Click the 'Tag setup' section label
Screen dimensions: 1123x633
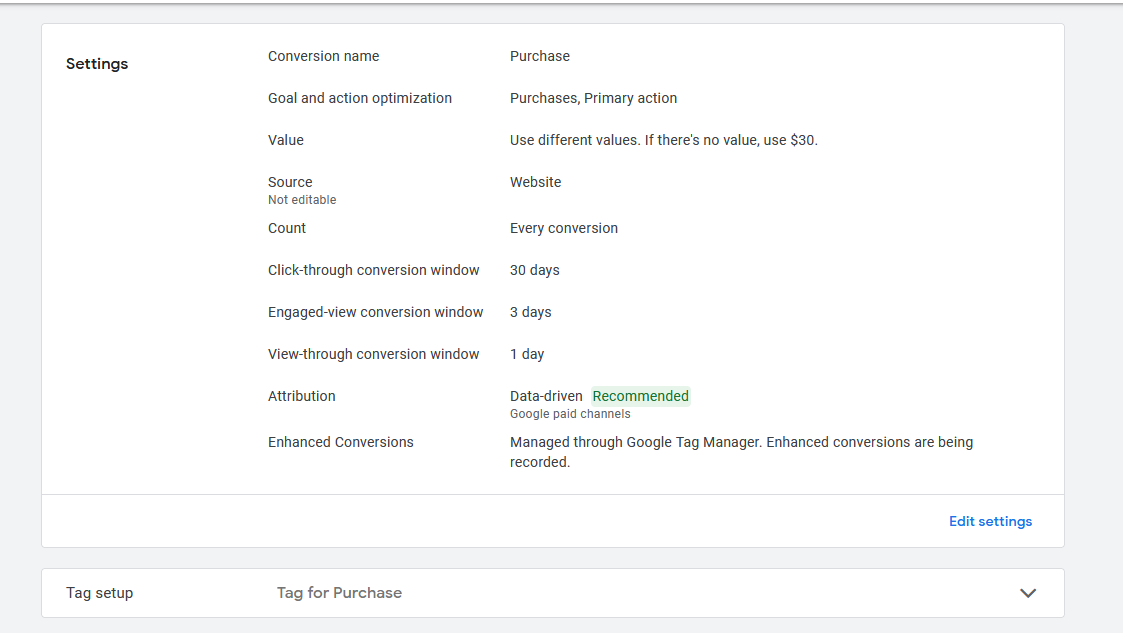(100, 593)
